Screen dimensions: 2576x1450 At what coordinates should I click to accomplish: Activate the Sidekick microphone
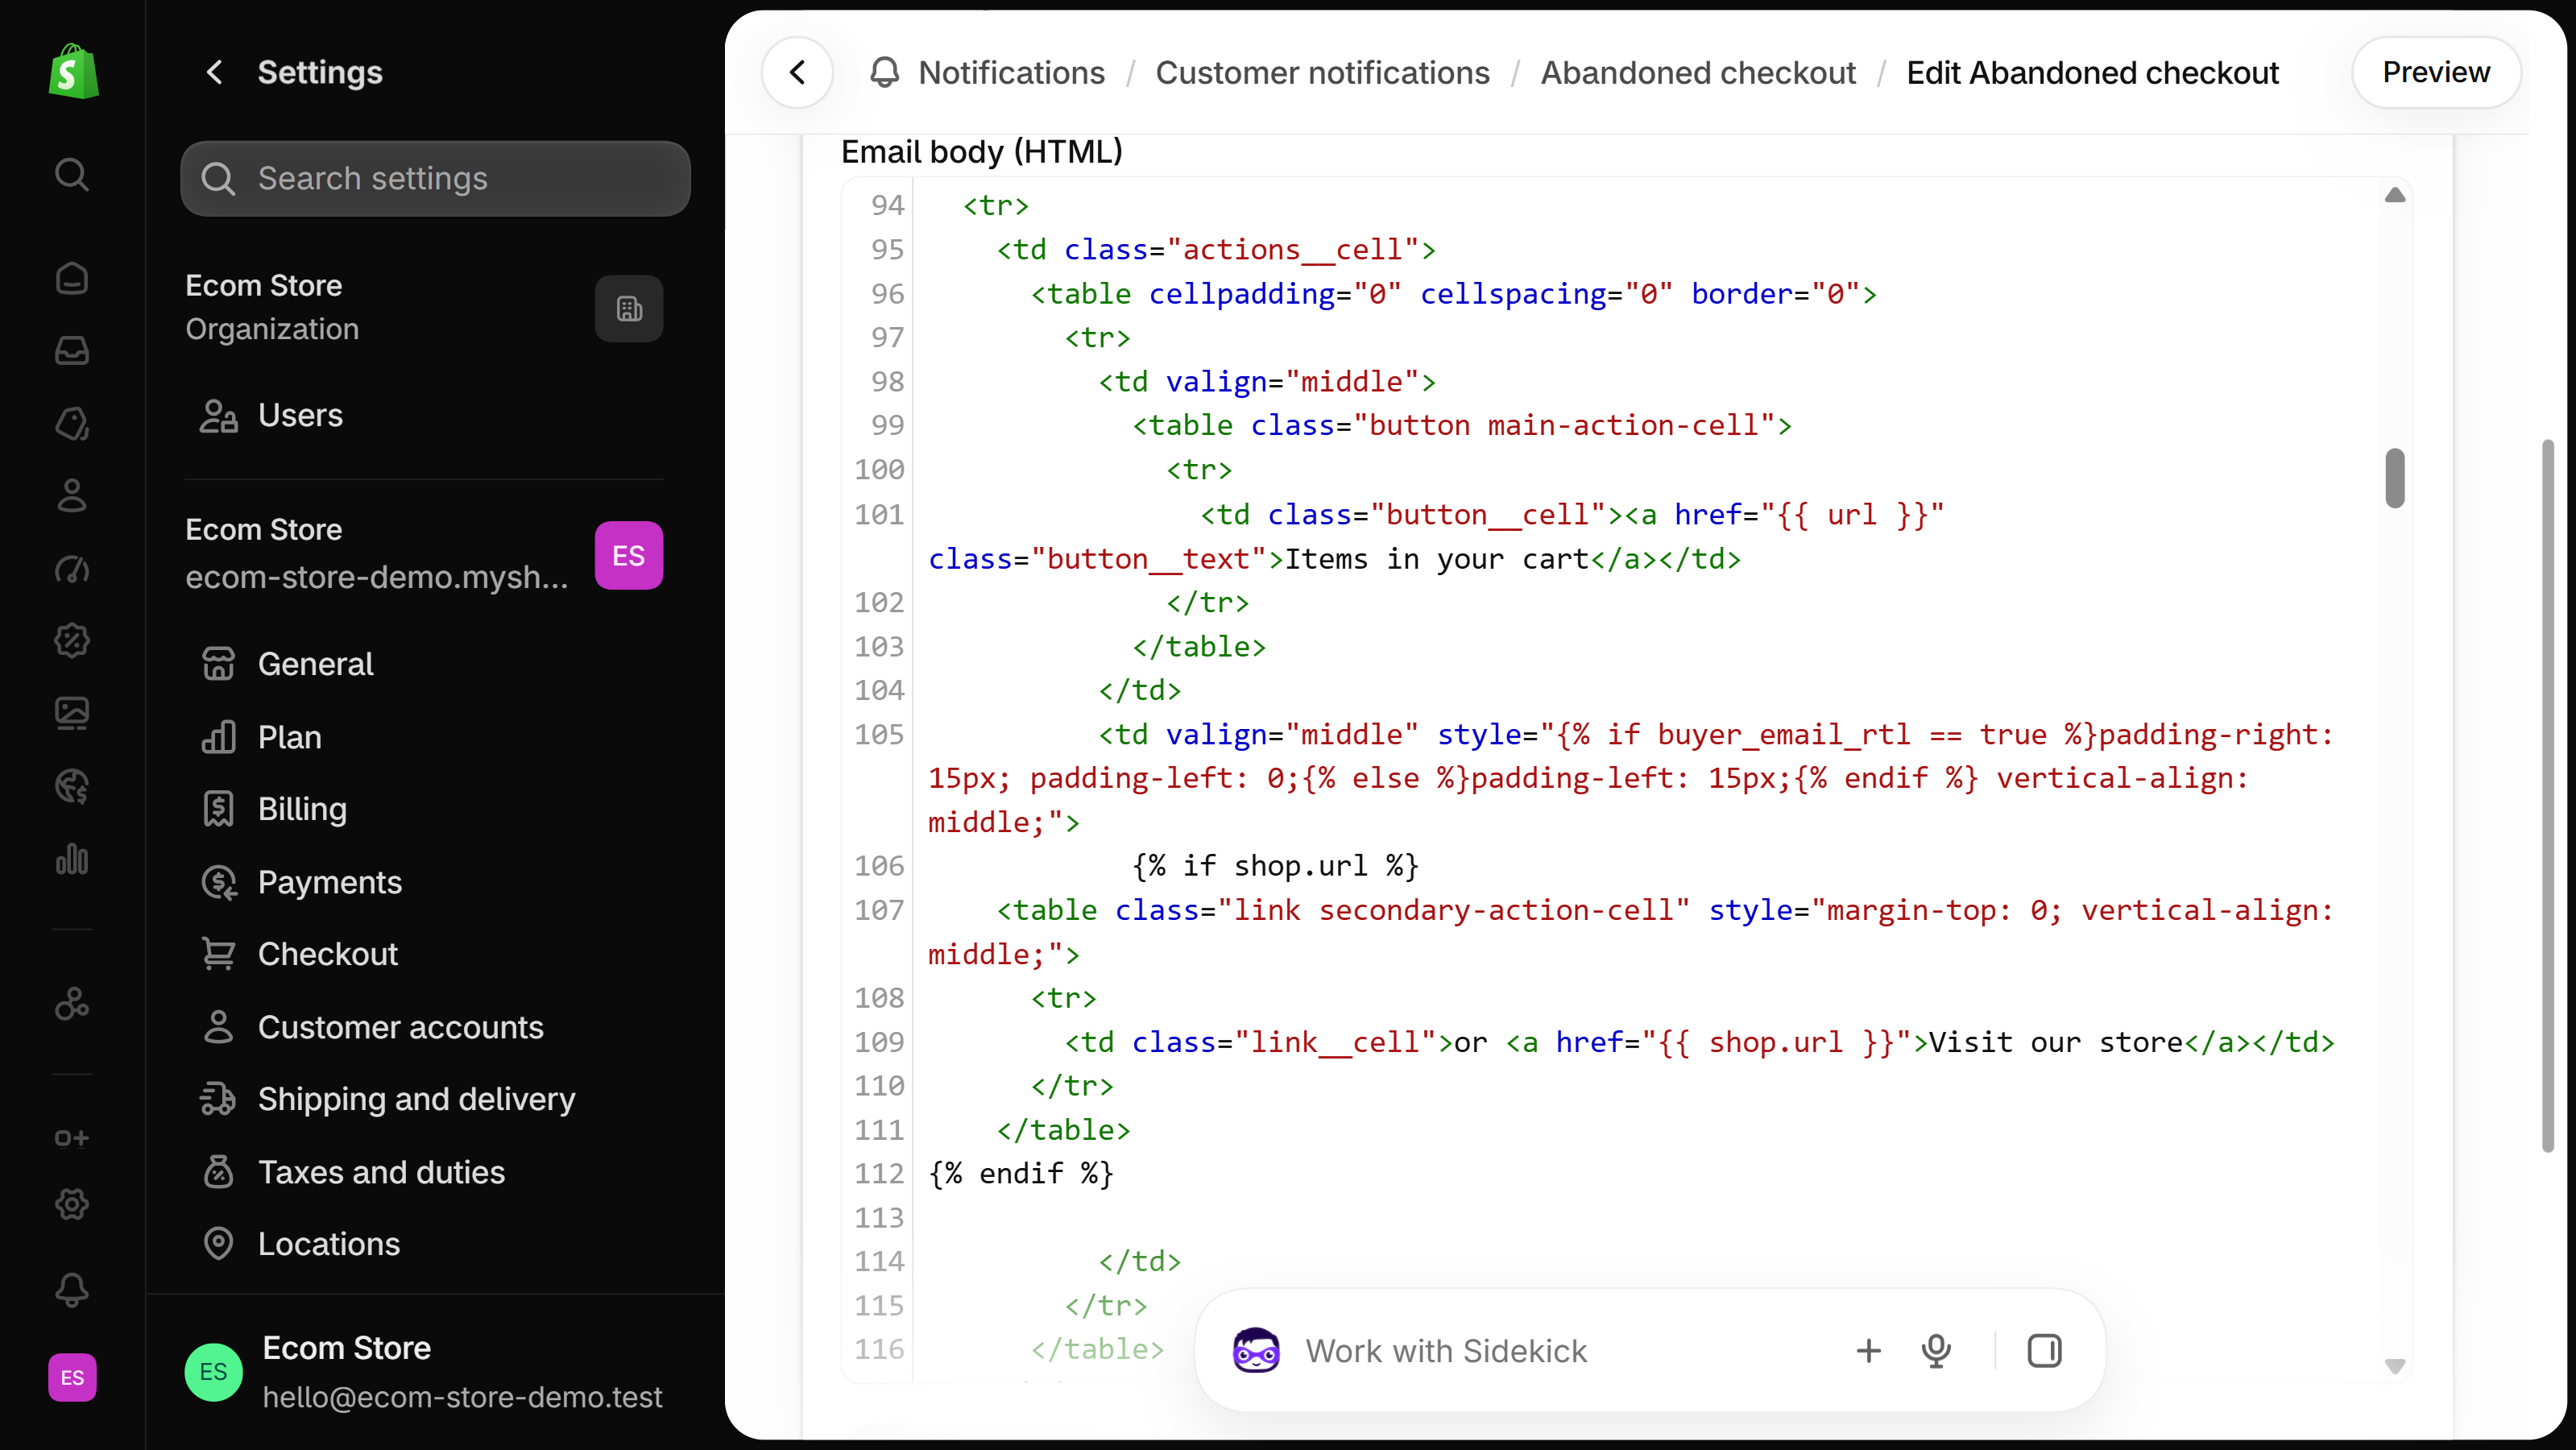(x=1937, y=1351)
